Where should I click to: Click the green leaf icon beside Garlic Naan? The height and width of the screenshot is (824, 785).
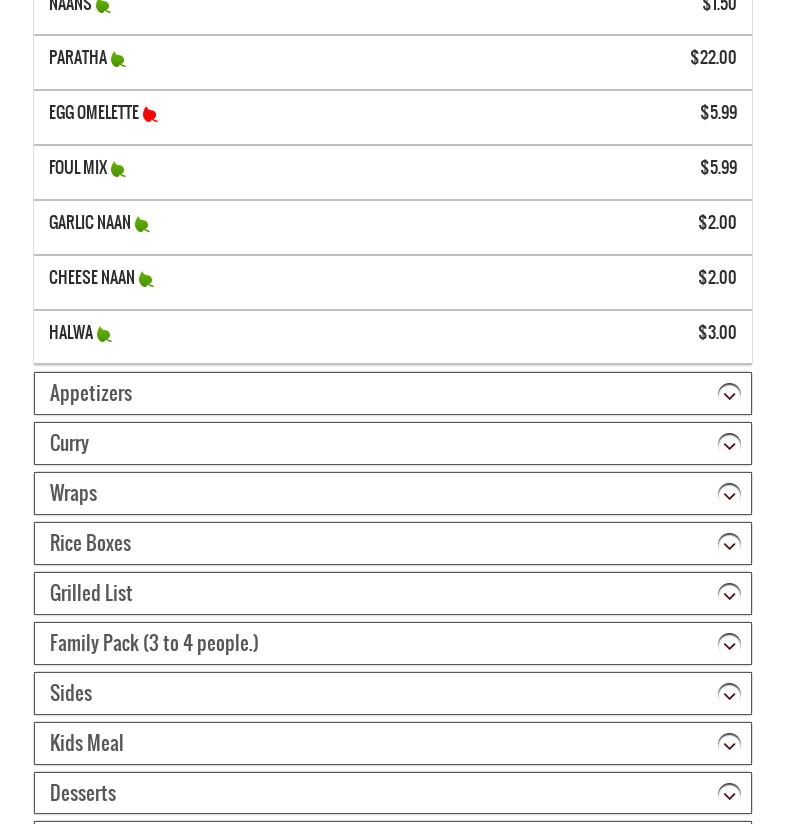click(x=142, y=225)
